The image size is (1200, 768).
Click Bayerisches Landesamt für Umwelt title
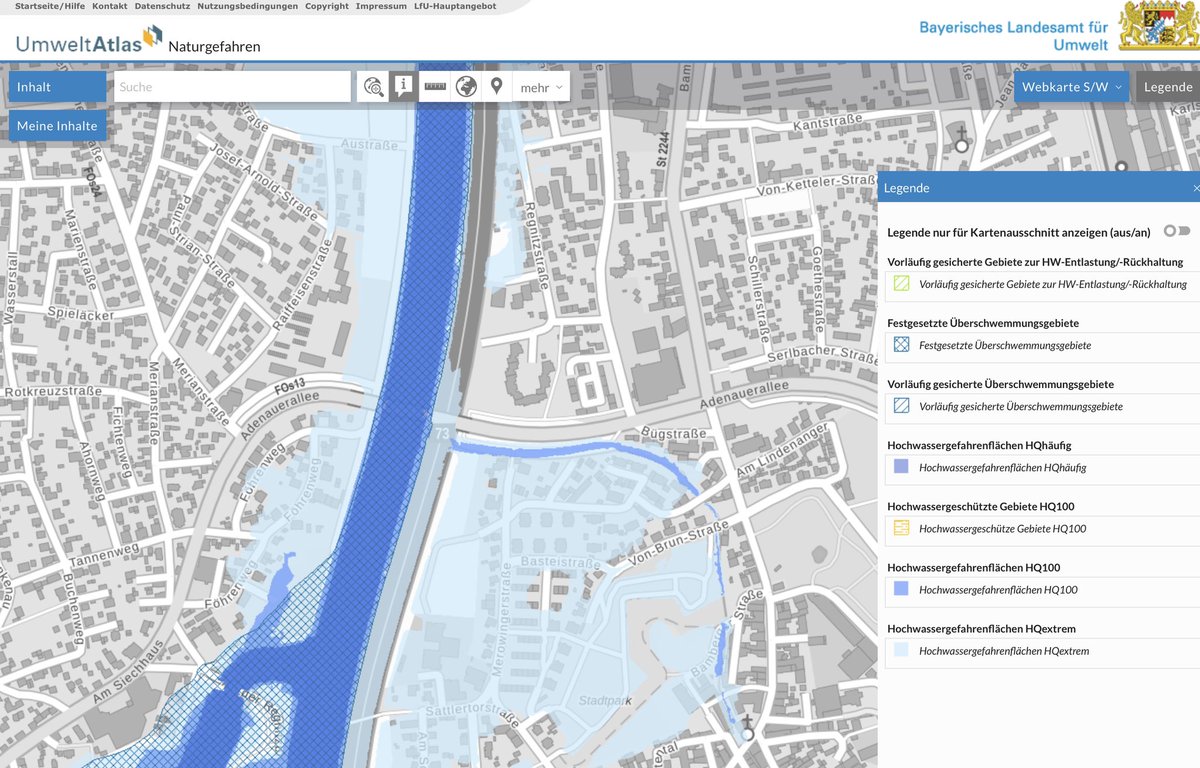[1014, 36]
